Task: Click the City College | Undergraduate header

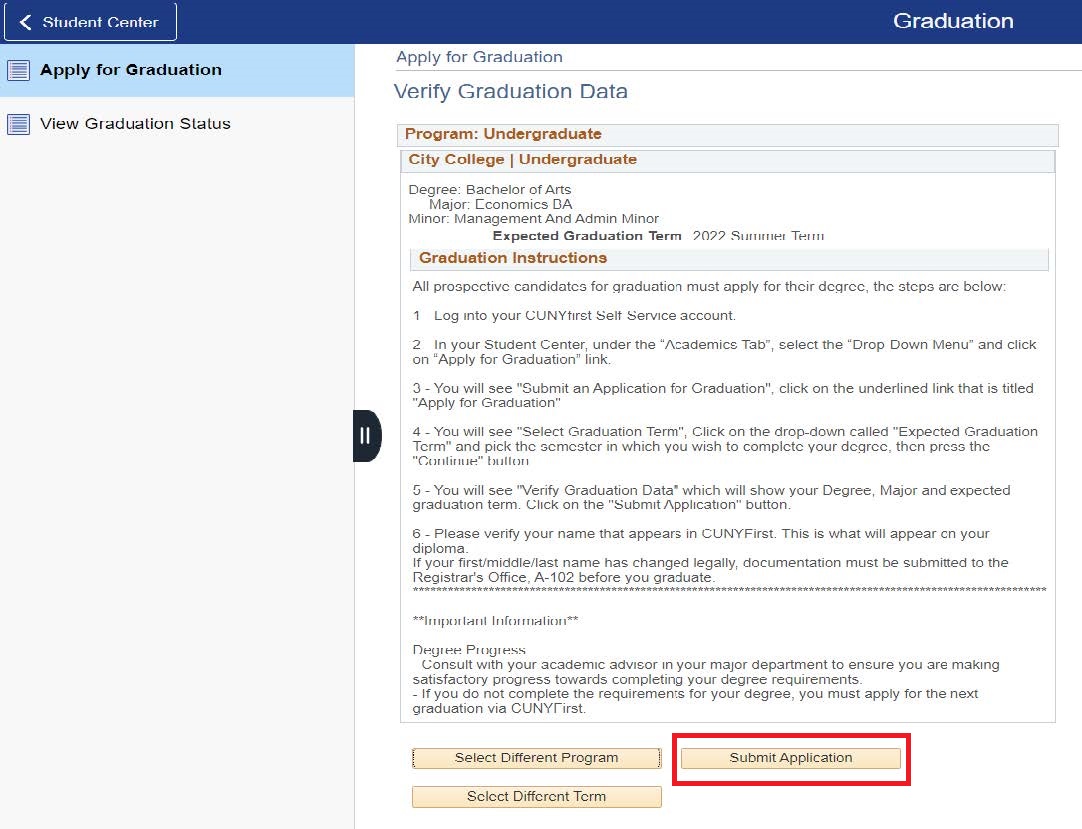Action: (522, 160)
